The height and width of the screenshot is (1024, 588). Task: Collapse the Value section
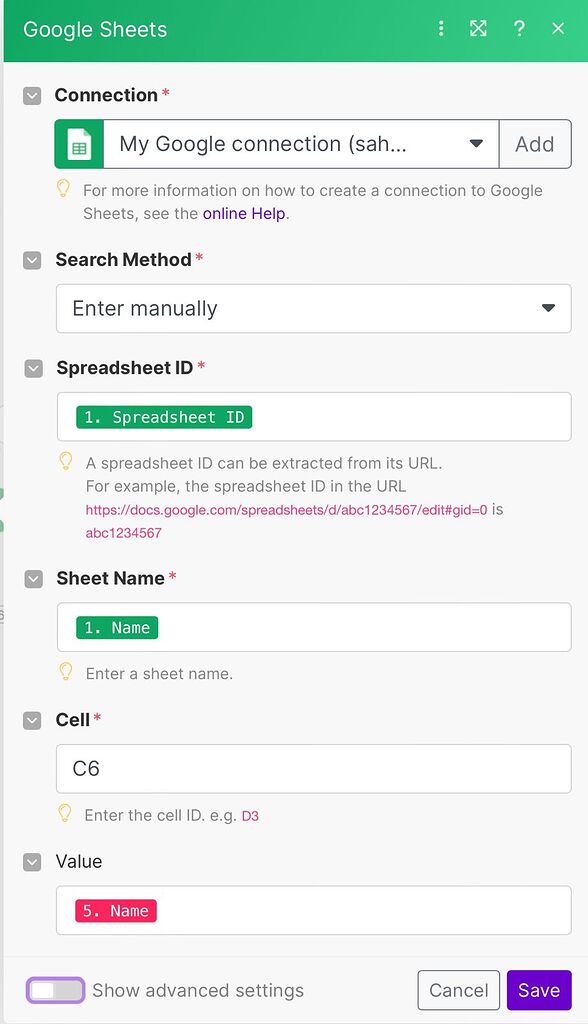[33, 861]
